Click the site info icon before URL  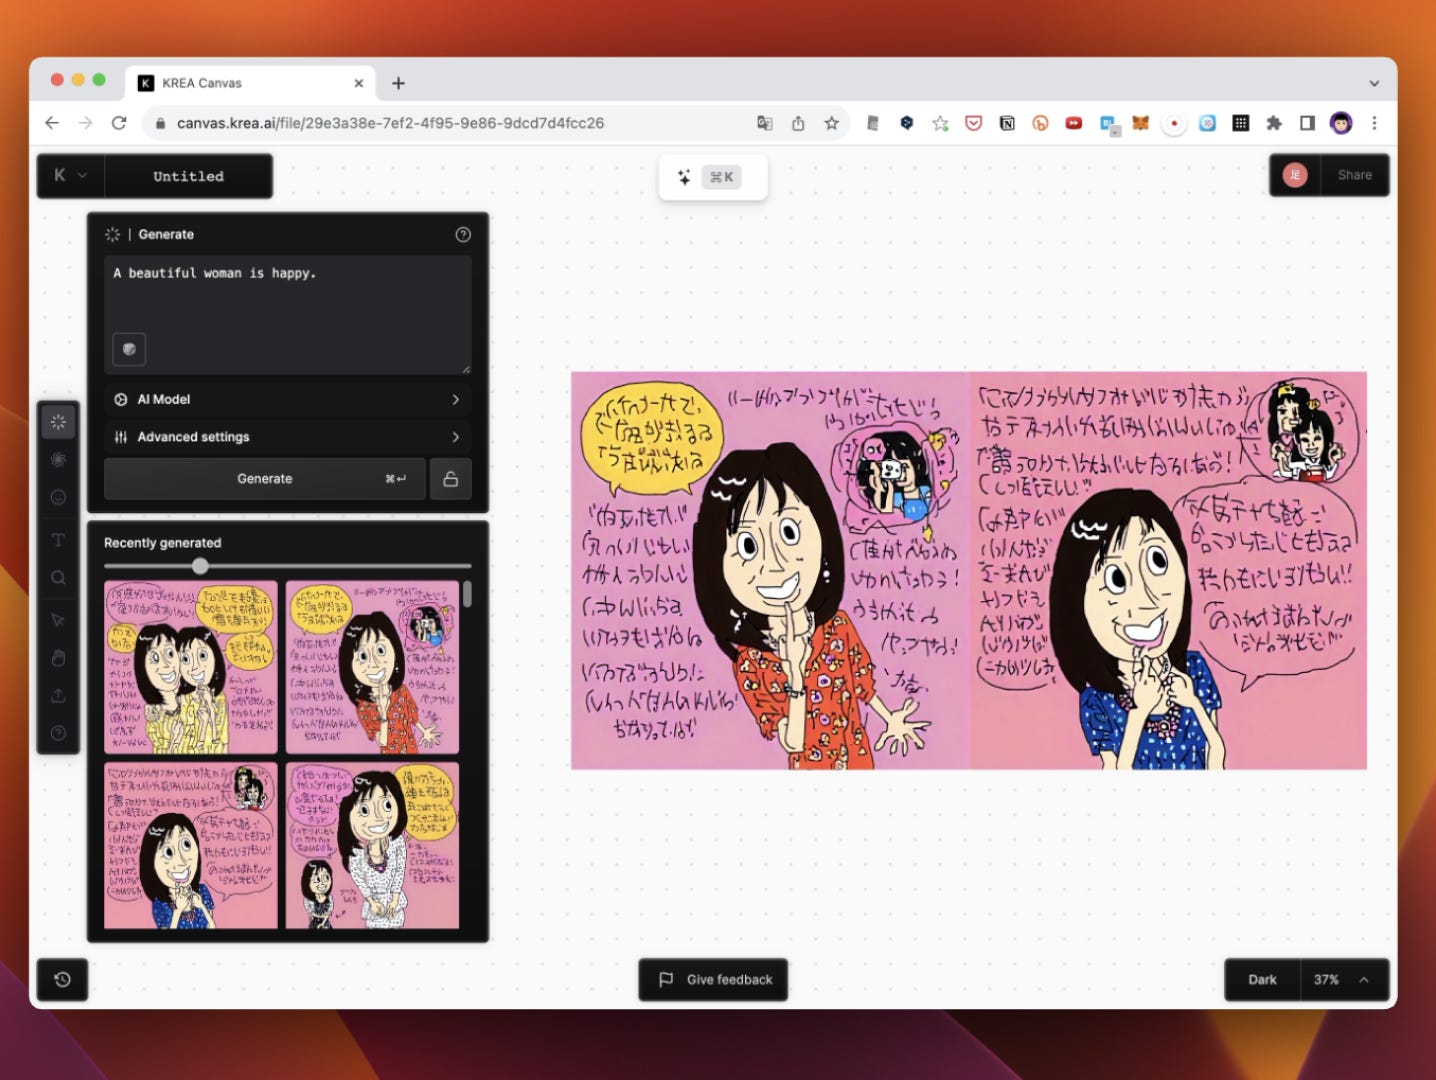tap(159, 123)
